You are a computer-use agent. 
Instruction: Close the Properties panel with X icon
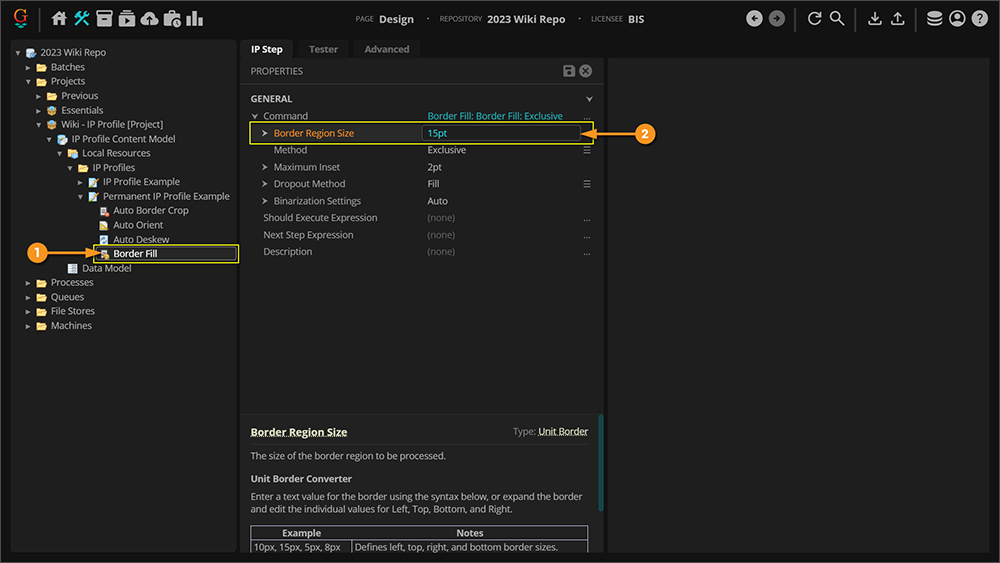(586, 71)
